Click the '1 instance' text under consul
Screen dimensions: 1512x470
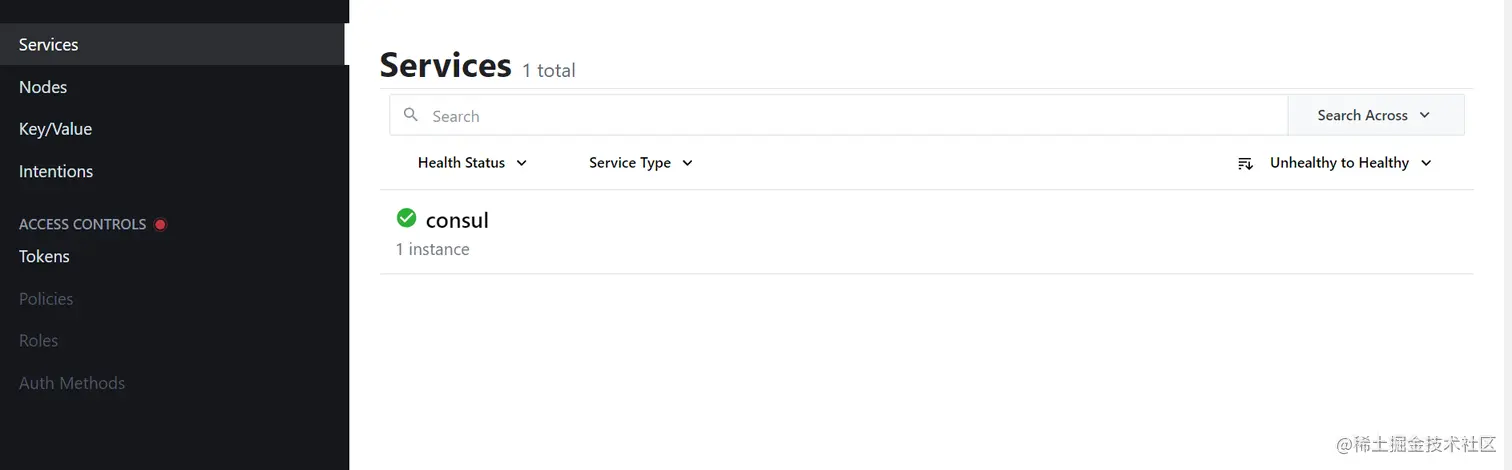click(432, 249)
